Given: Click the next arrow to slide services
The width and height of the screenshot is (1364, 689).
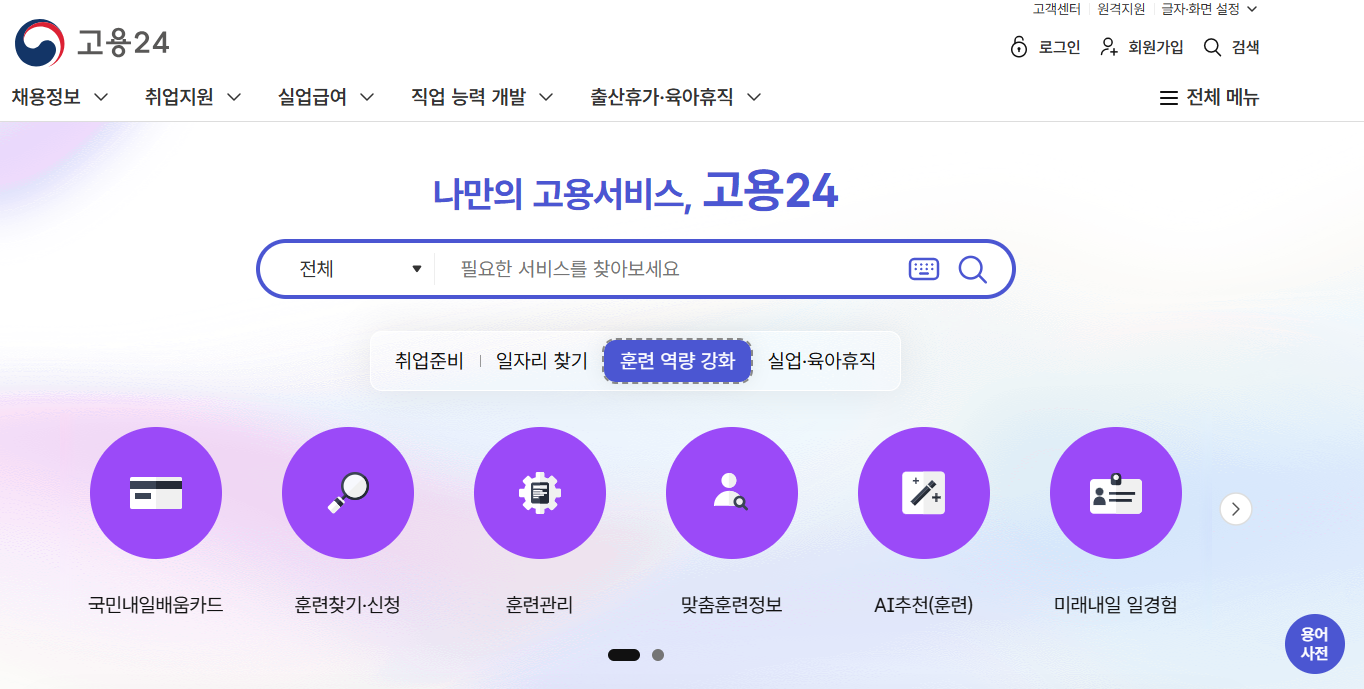Looking at the screenshot, I should [1236, 509].
